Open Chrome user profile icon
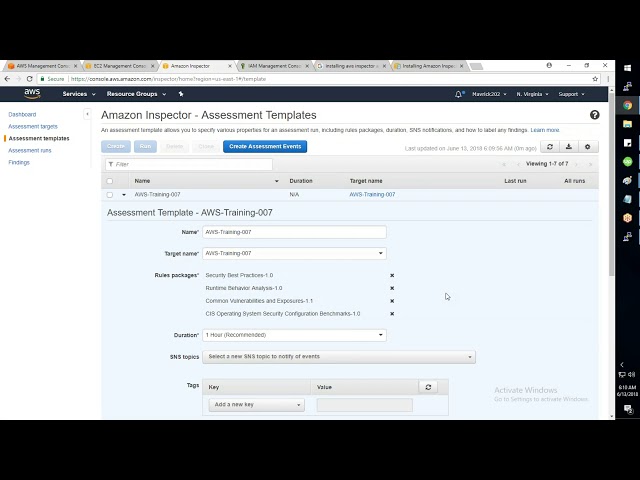640x480 pixels. pyautogui.click(x=549, y=65)
